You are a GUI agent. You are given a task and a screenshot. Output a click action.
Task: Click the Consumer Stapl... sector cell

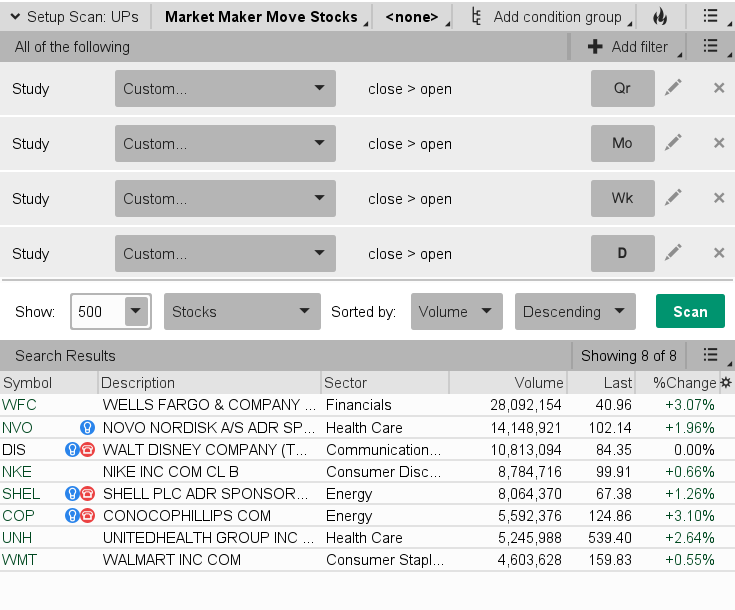(x=385, y=560)
